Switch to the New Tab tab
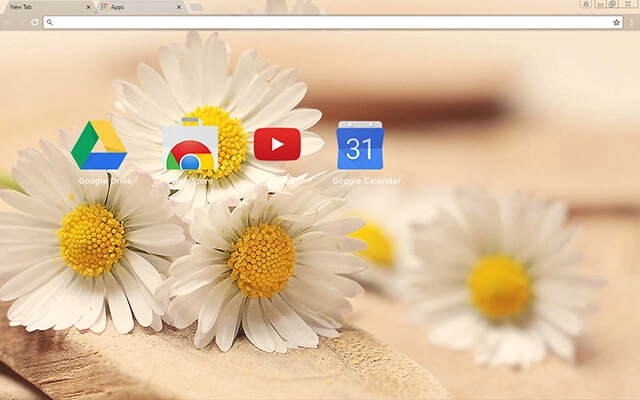Image resolution: width=640 pixels, height=400 pixels. click(x=47, y=7)
